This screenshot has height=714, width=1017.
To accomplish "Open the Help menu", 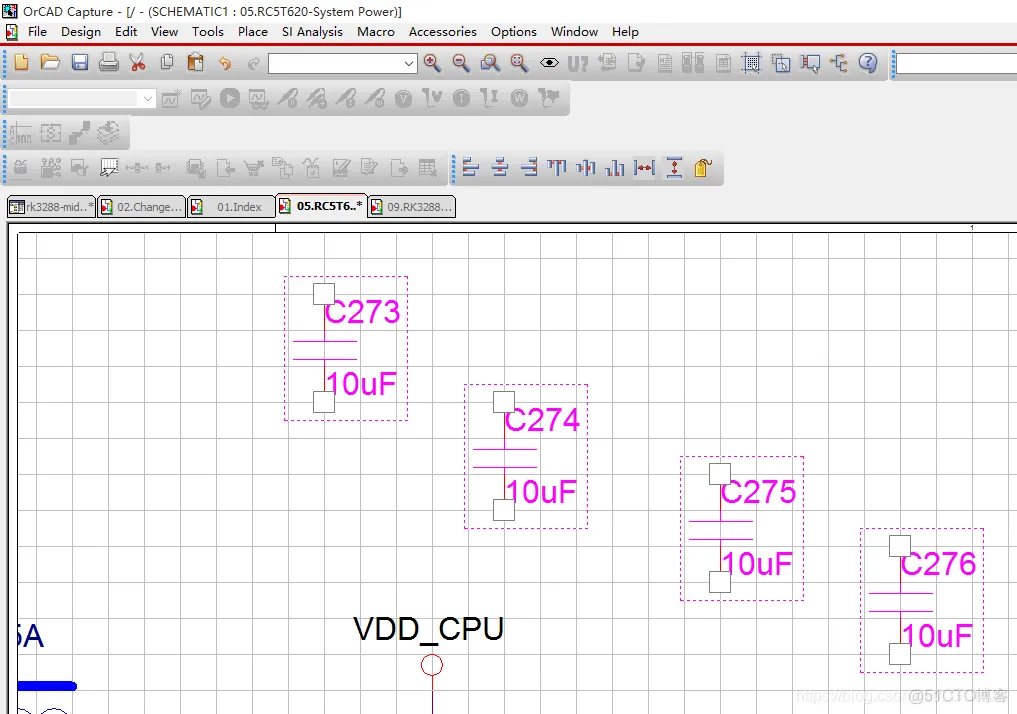I will click(625, 32).
